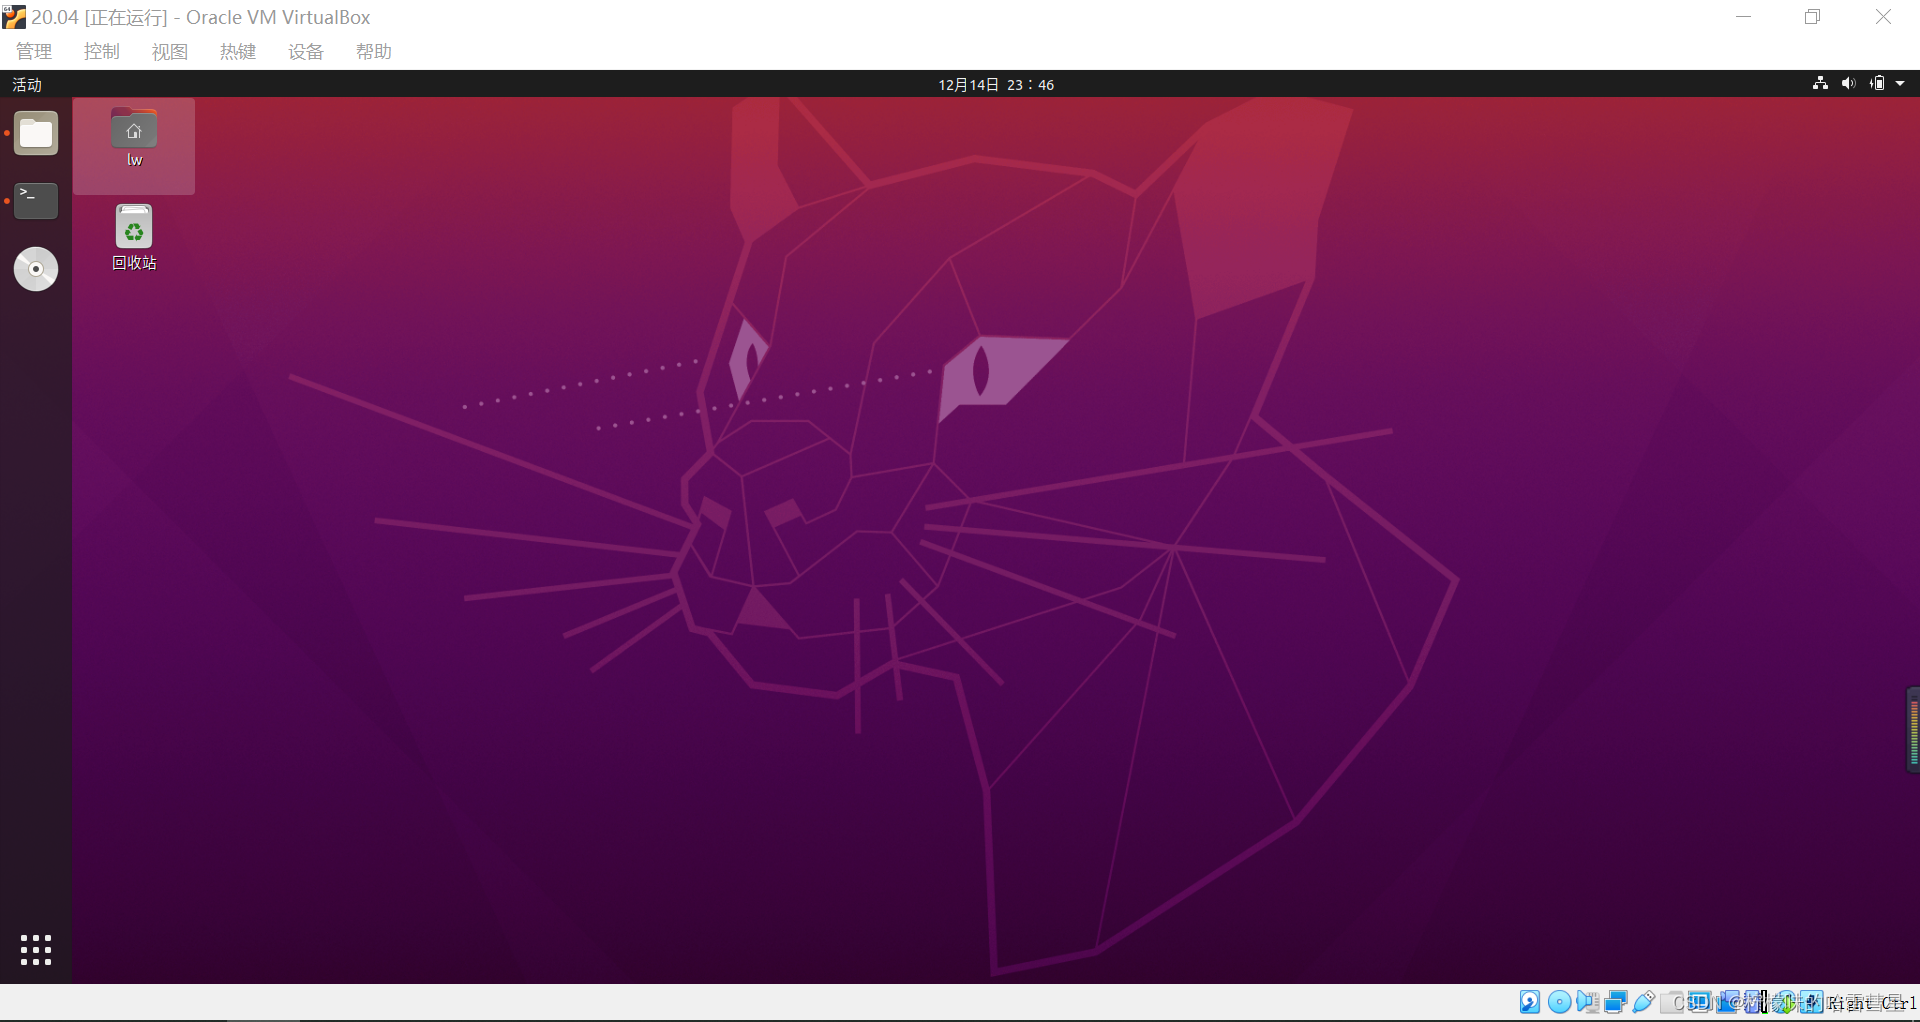
Task: Click the network adapter indicator in status bar
Action: (1616, 1002)
